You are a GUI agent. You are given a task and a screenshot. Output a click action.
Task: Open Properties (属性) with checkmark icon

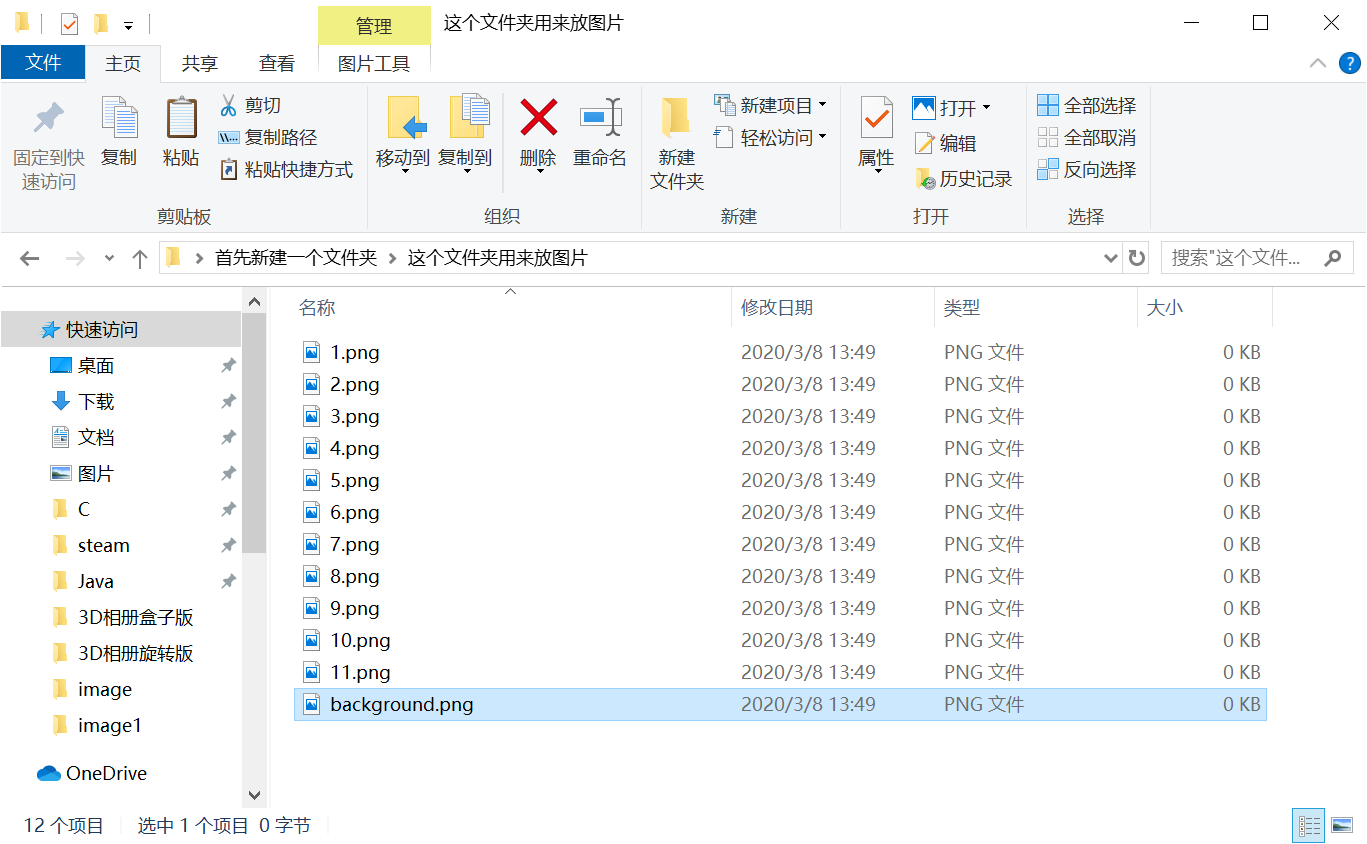[876, 135]
